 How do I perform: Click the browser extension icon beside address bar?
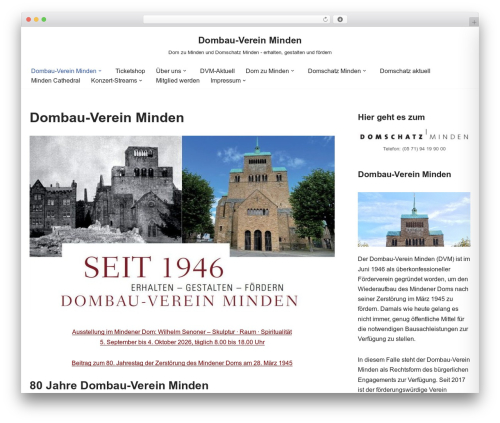pyautogui.click(x=340, y=20)
